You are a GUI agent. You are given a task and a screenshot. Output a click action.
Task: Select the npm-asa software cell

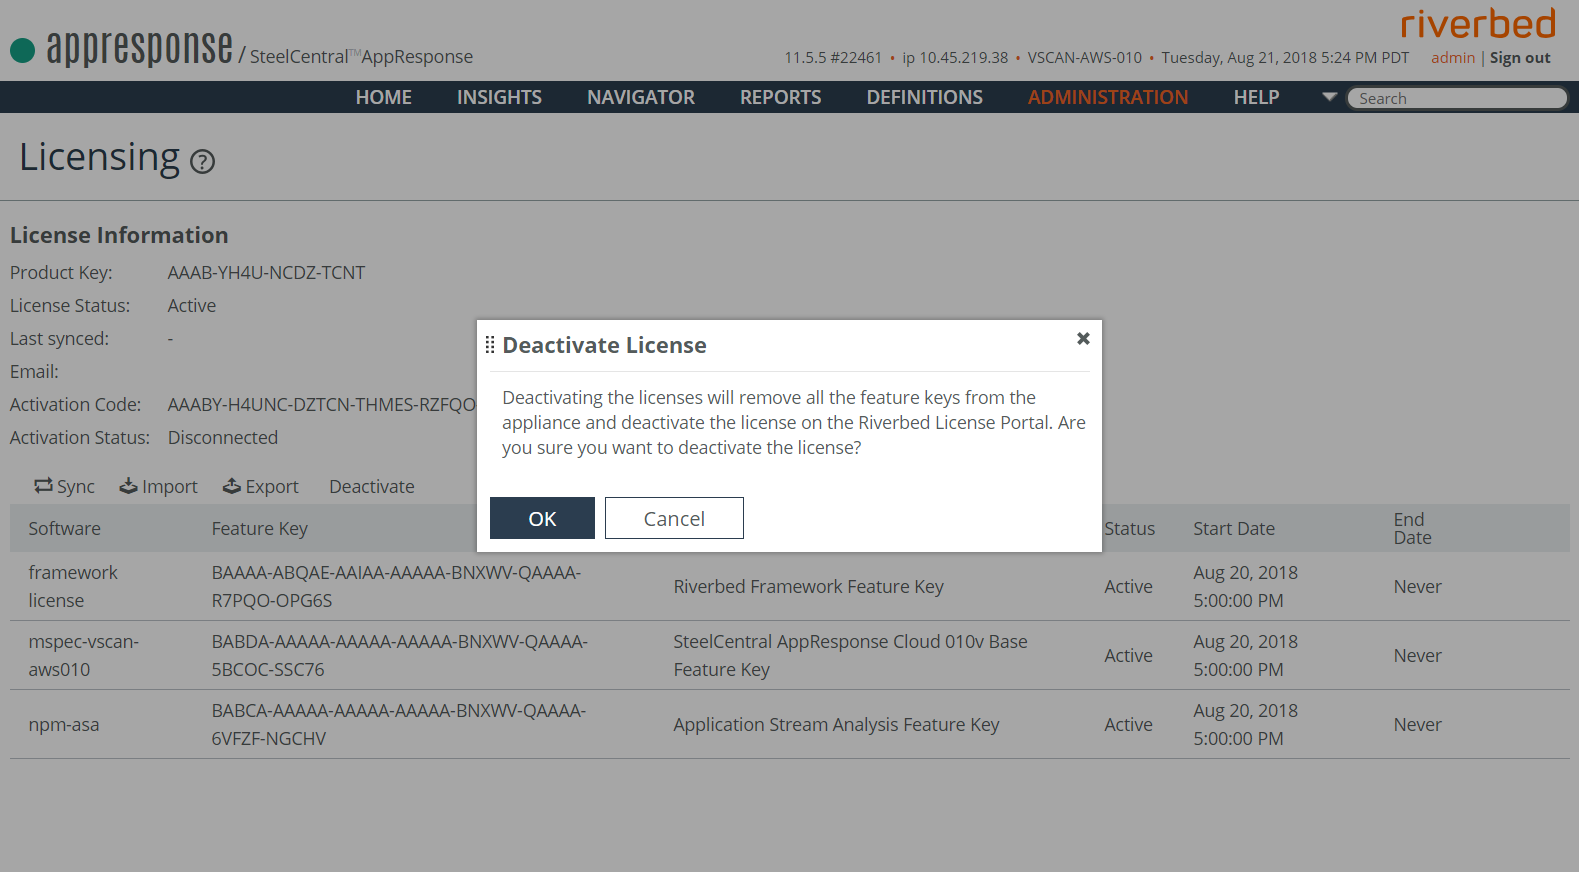(x=64, y=724)
